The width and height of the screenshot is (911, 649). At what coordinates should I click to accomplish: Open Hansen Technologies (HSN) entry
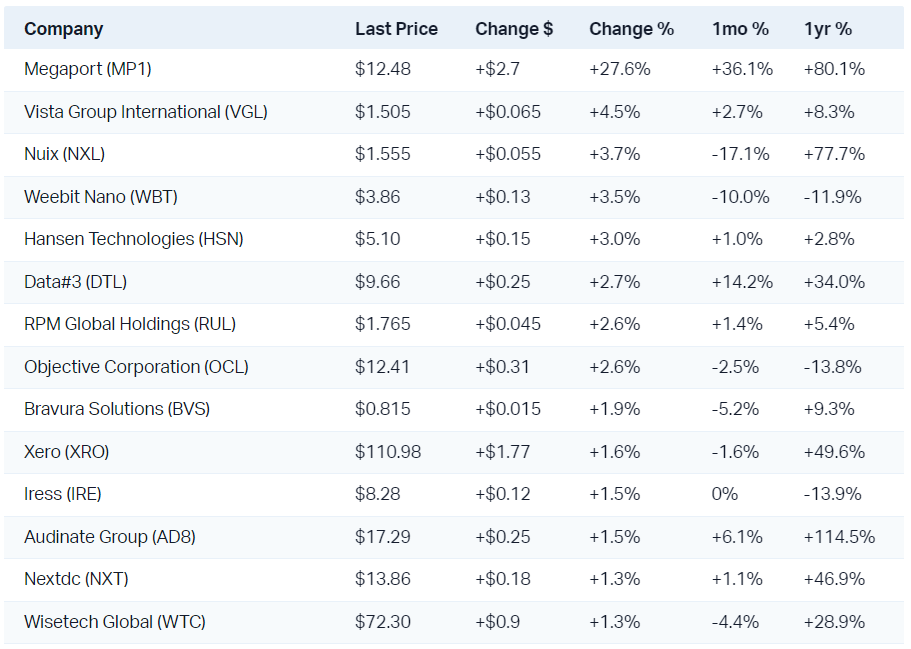tap(134, 239)
